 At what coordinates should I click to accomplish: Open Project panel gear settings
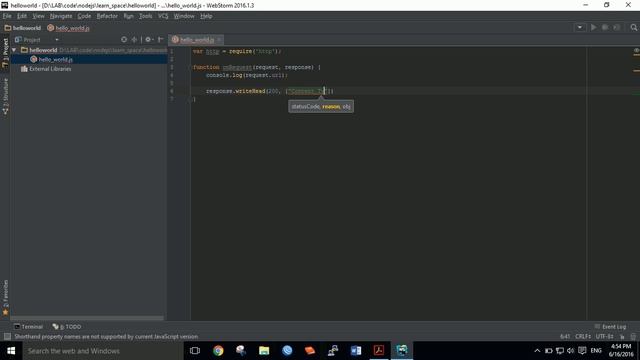pos(149,40)
